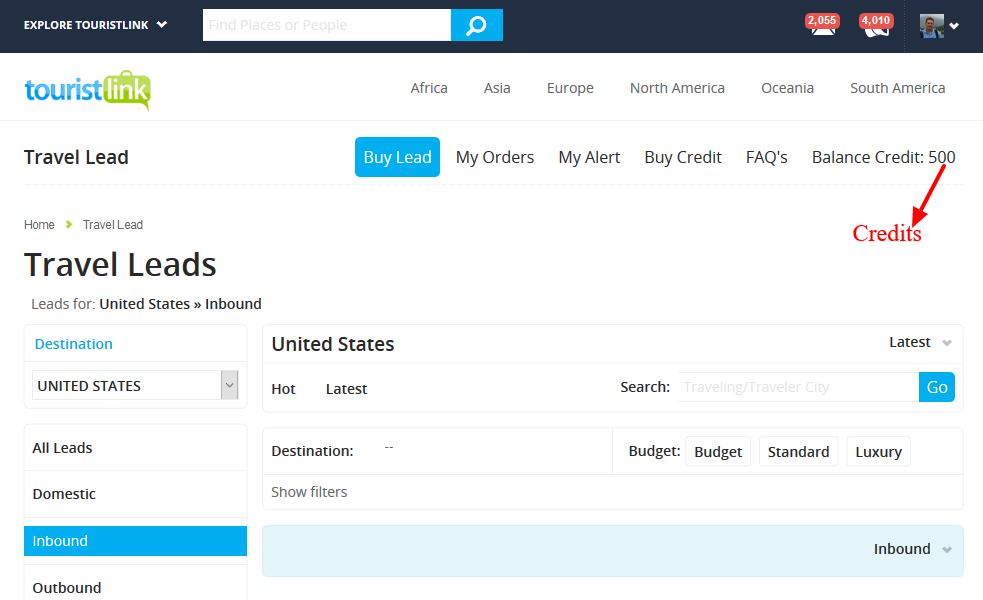Filter by Budget price level
The image size is (983, 600).
(718, 451)
